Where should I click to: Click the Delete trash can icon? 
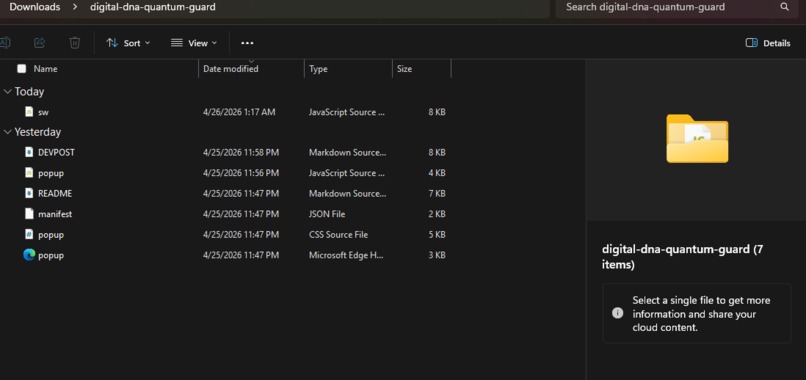point(75,43)
